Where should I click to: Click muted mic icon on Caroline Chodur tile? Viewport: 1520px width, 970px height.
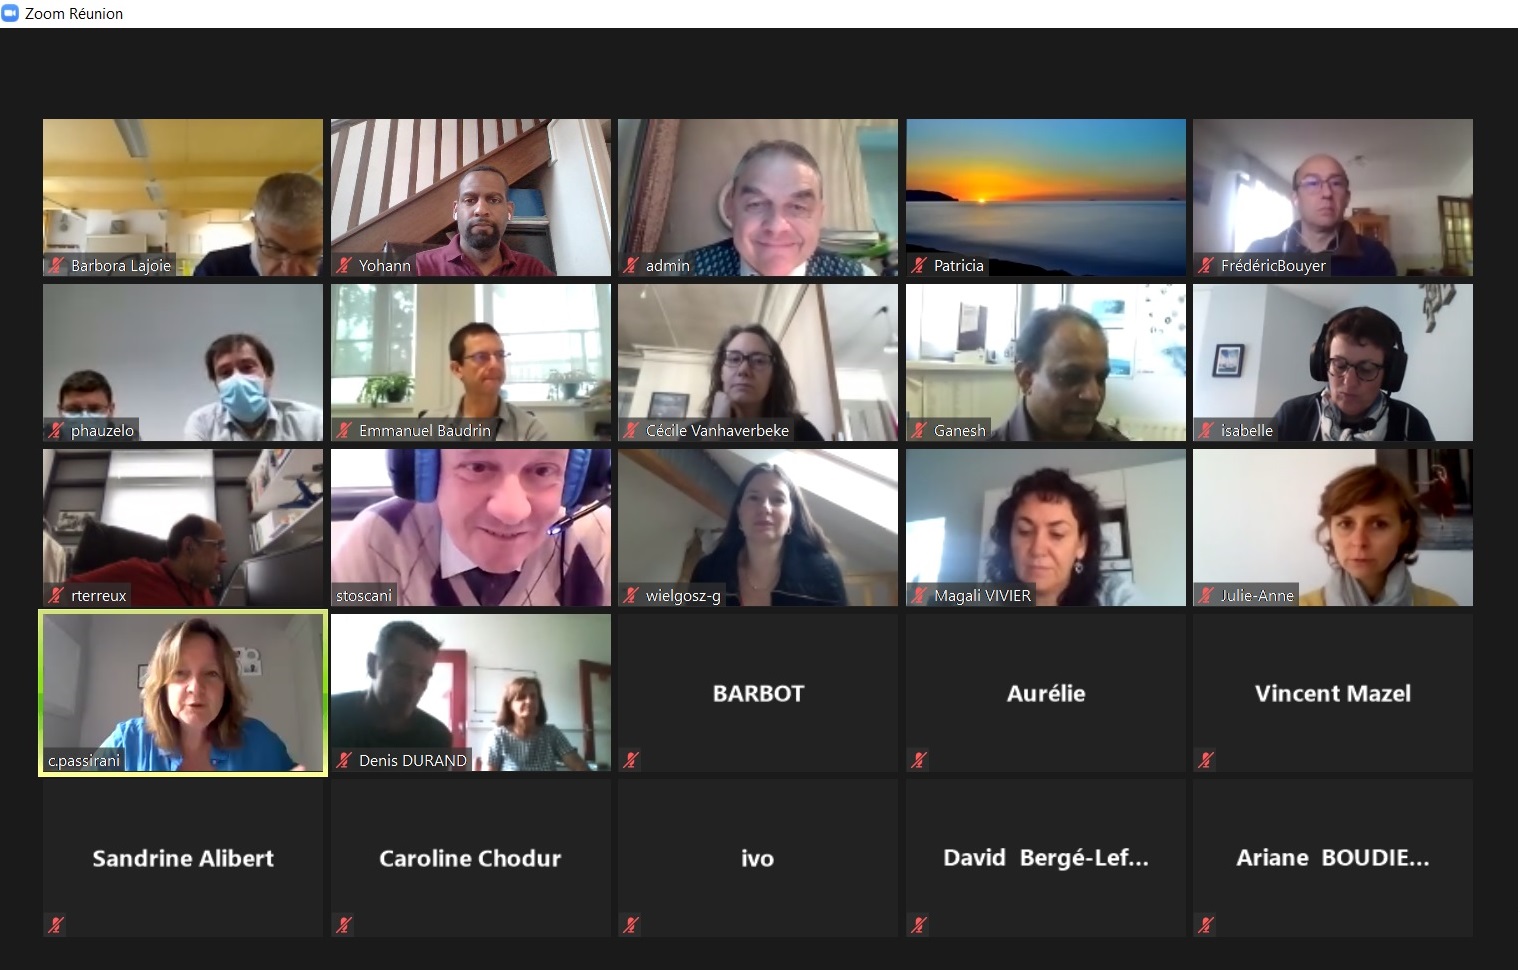coord(344,925)
